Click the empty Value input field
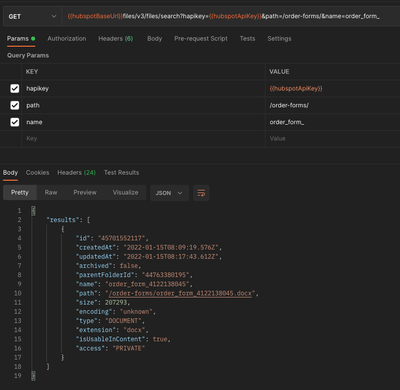400x390 pixels. tap(333, 139)
